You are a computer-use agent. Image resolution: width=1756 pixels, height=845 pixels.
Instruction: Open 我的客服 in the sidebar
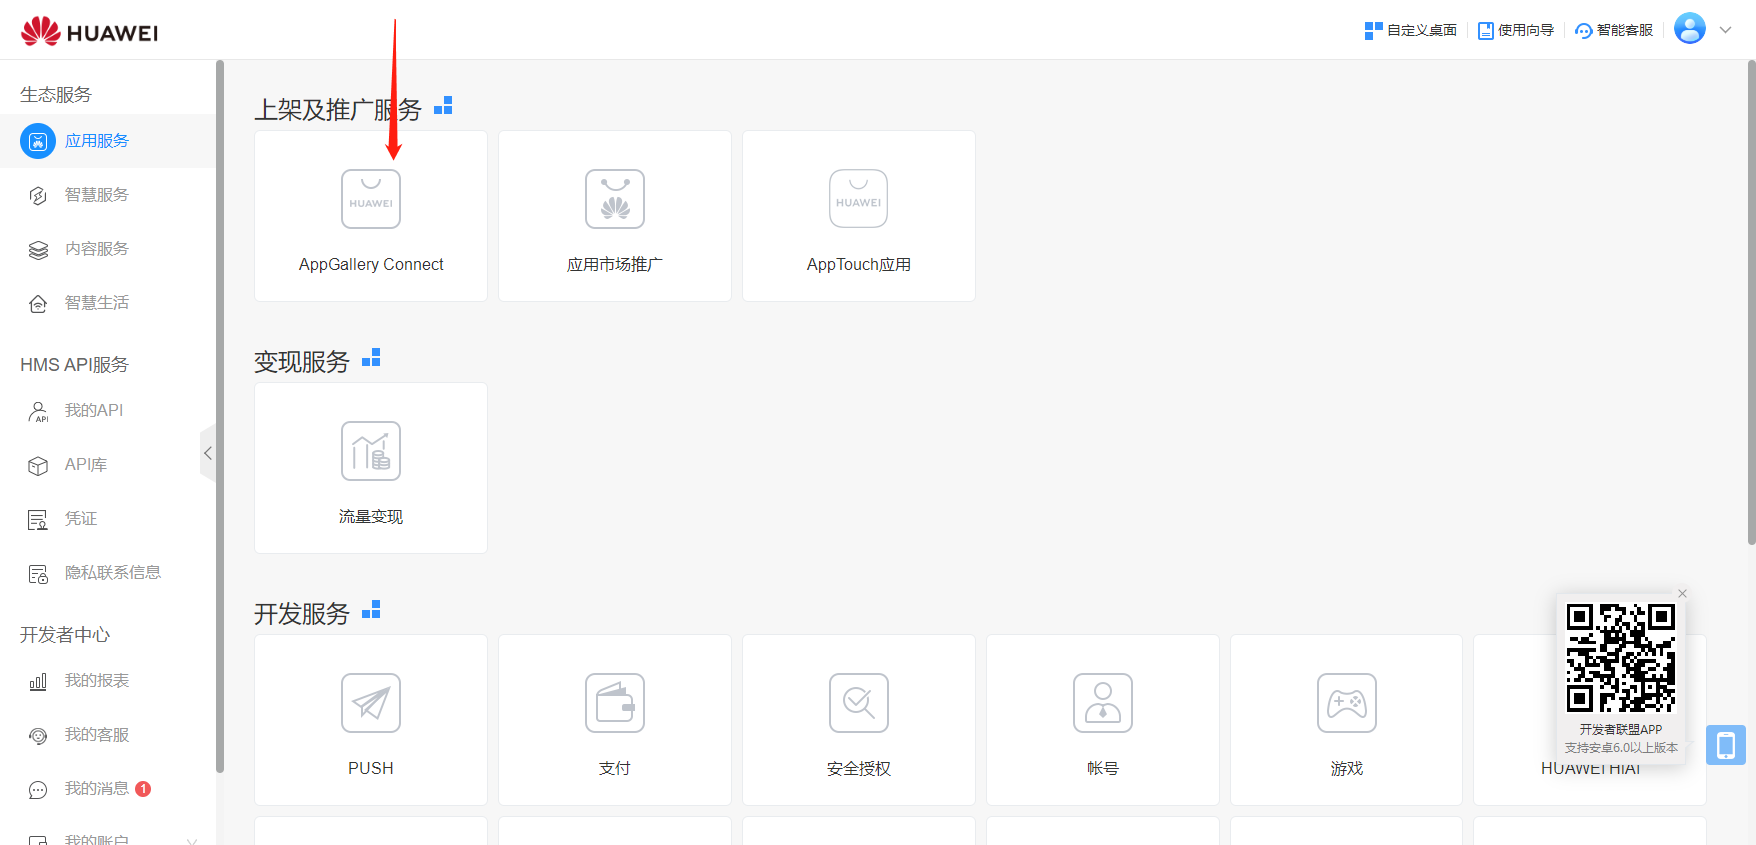107,735
